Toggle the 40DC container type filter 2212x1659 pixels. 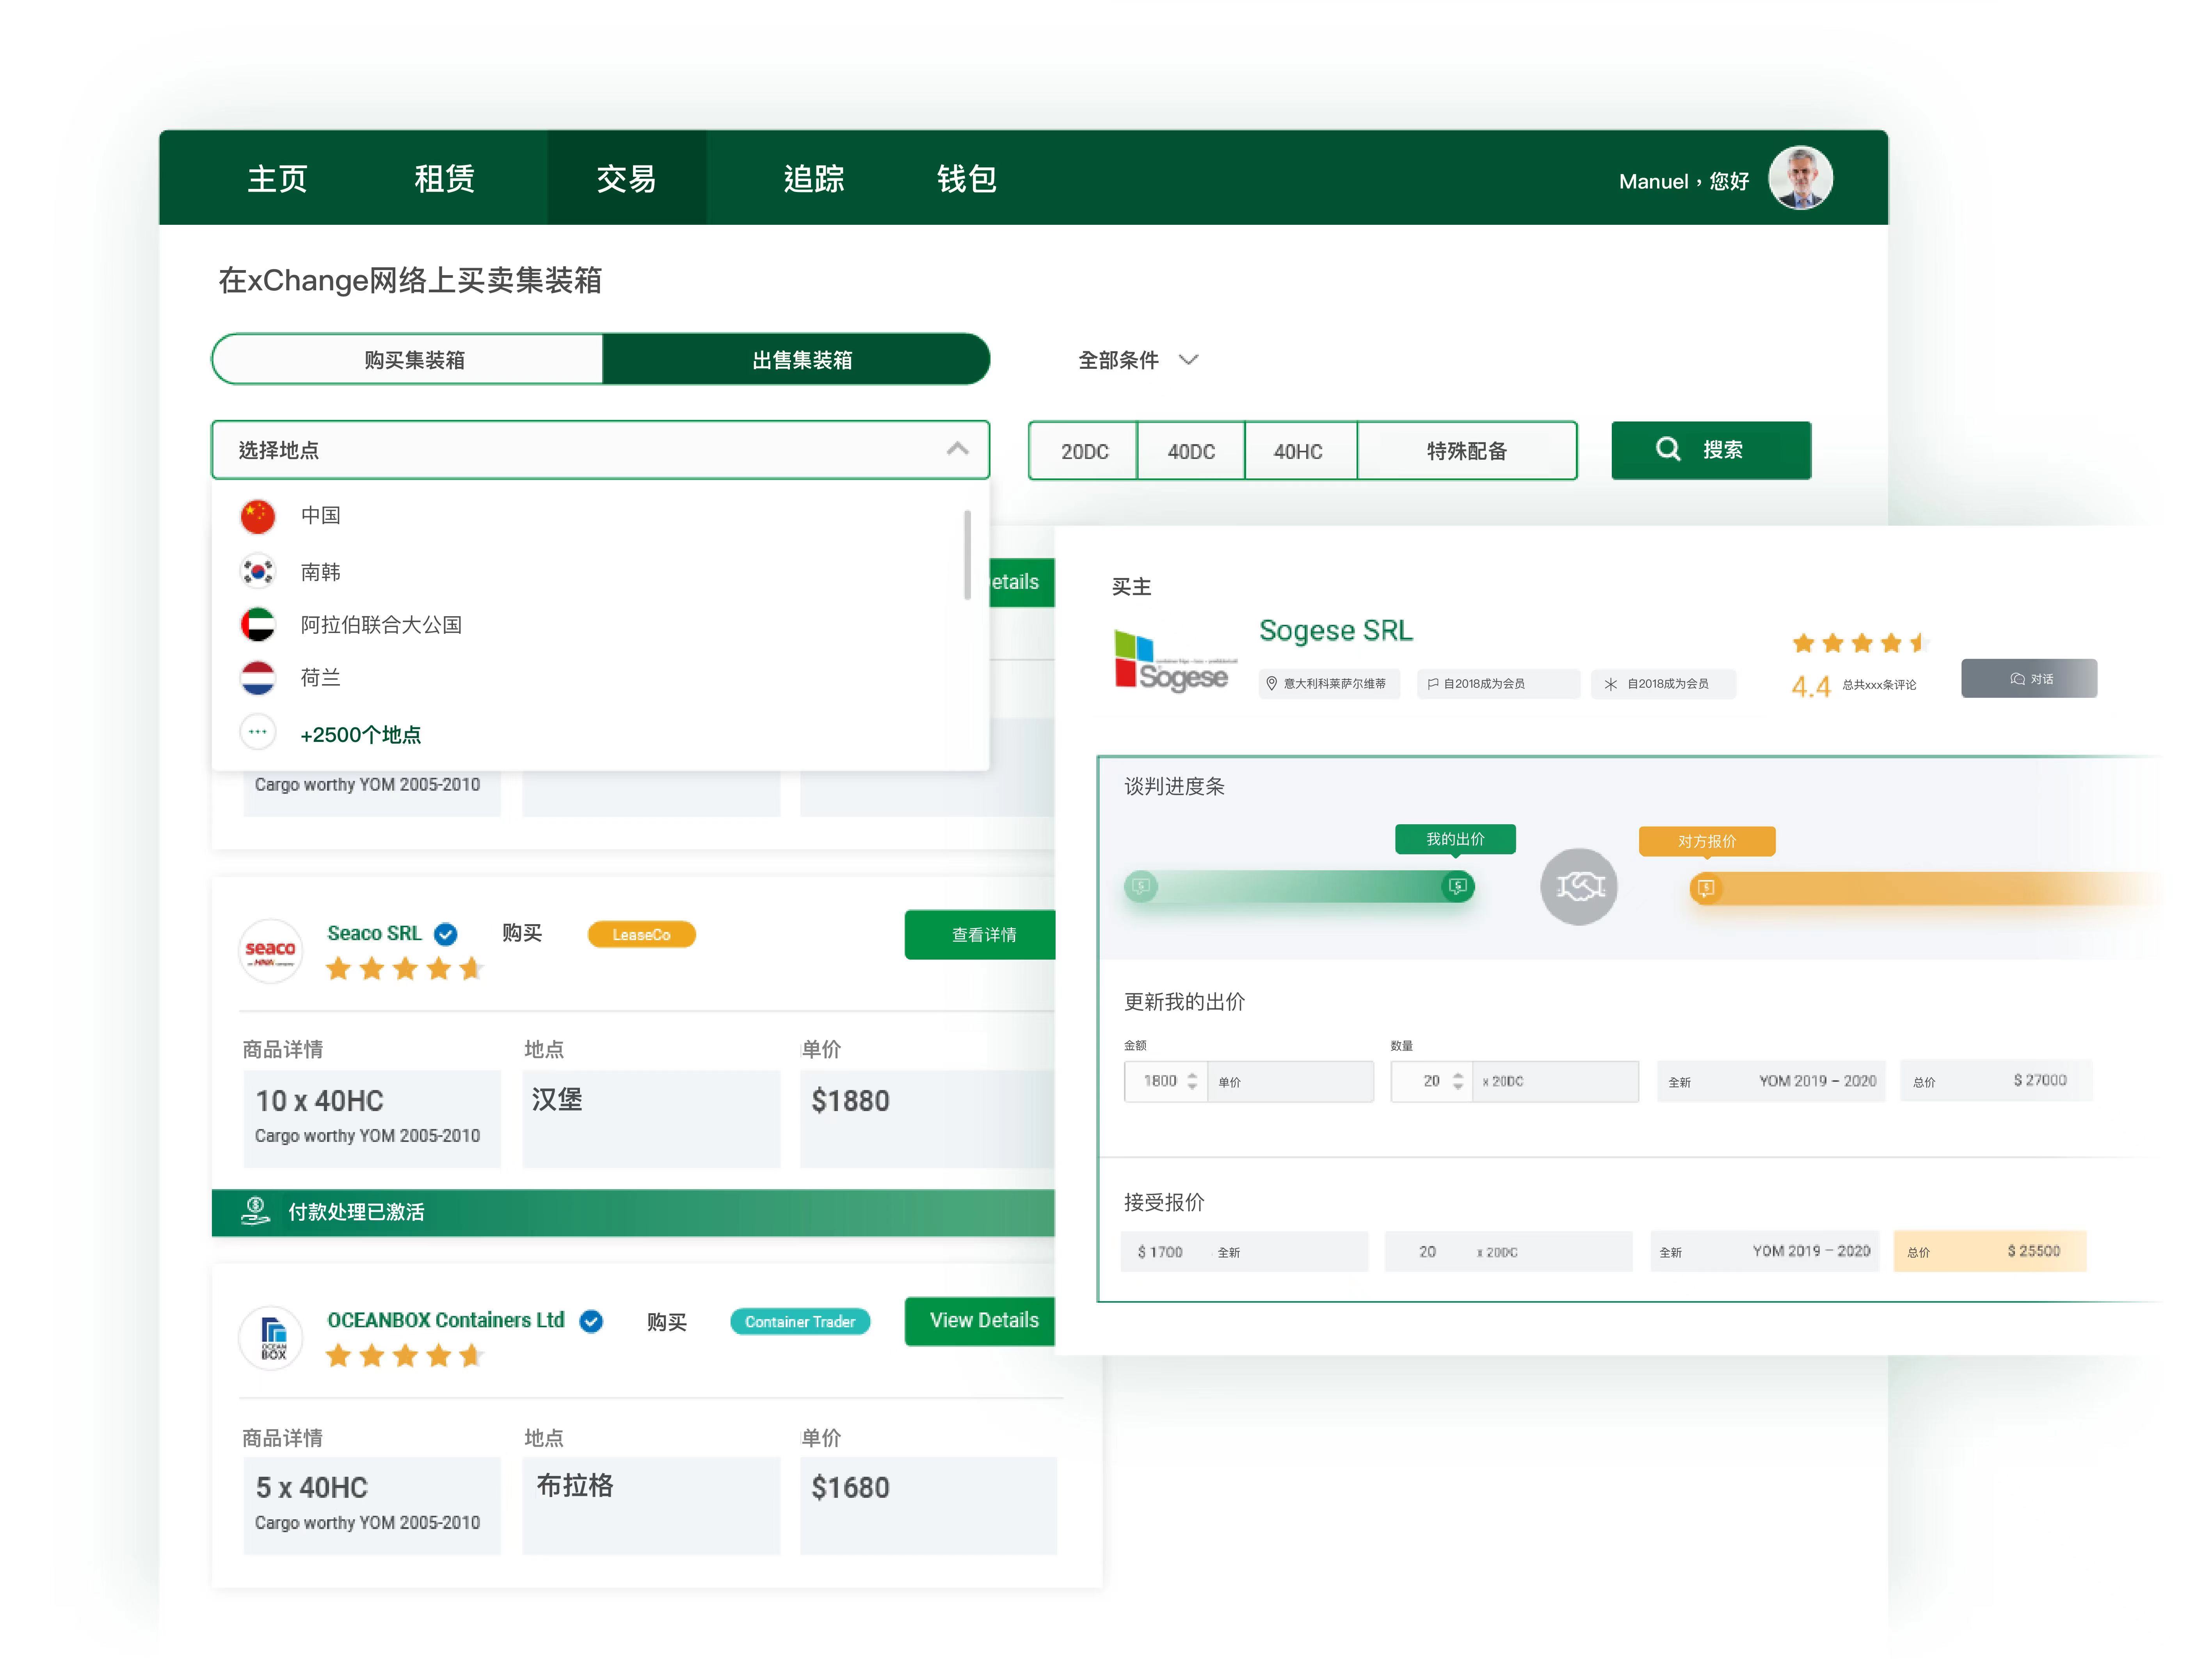[x=1191, y=451]
